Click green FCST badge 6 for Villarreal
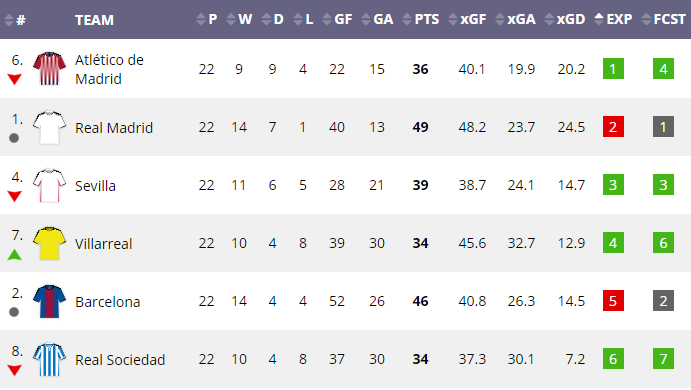 coord(663,243)
